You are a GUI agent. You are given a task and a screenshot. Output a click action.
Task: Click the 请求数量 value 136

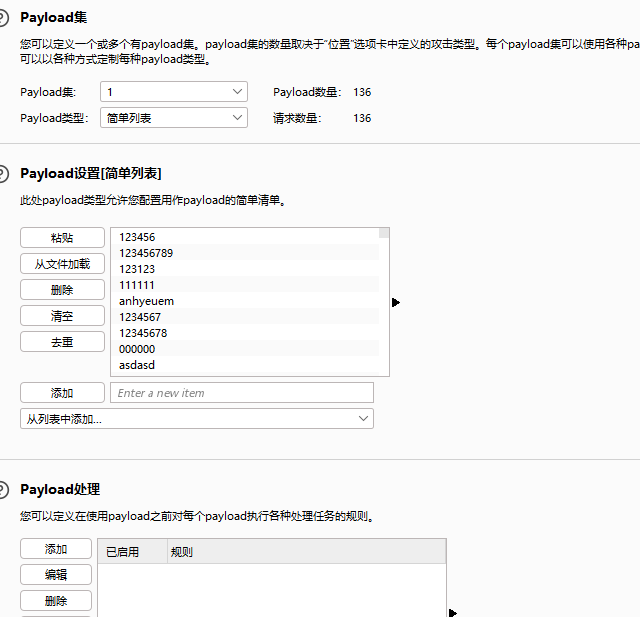(362, 118)
